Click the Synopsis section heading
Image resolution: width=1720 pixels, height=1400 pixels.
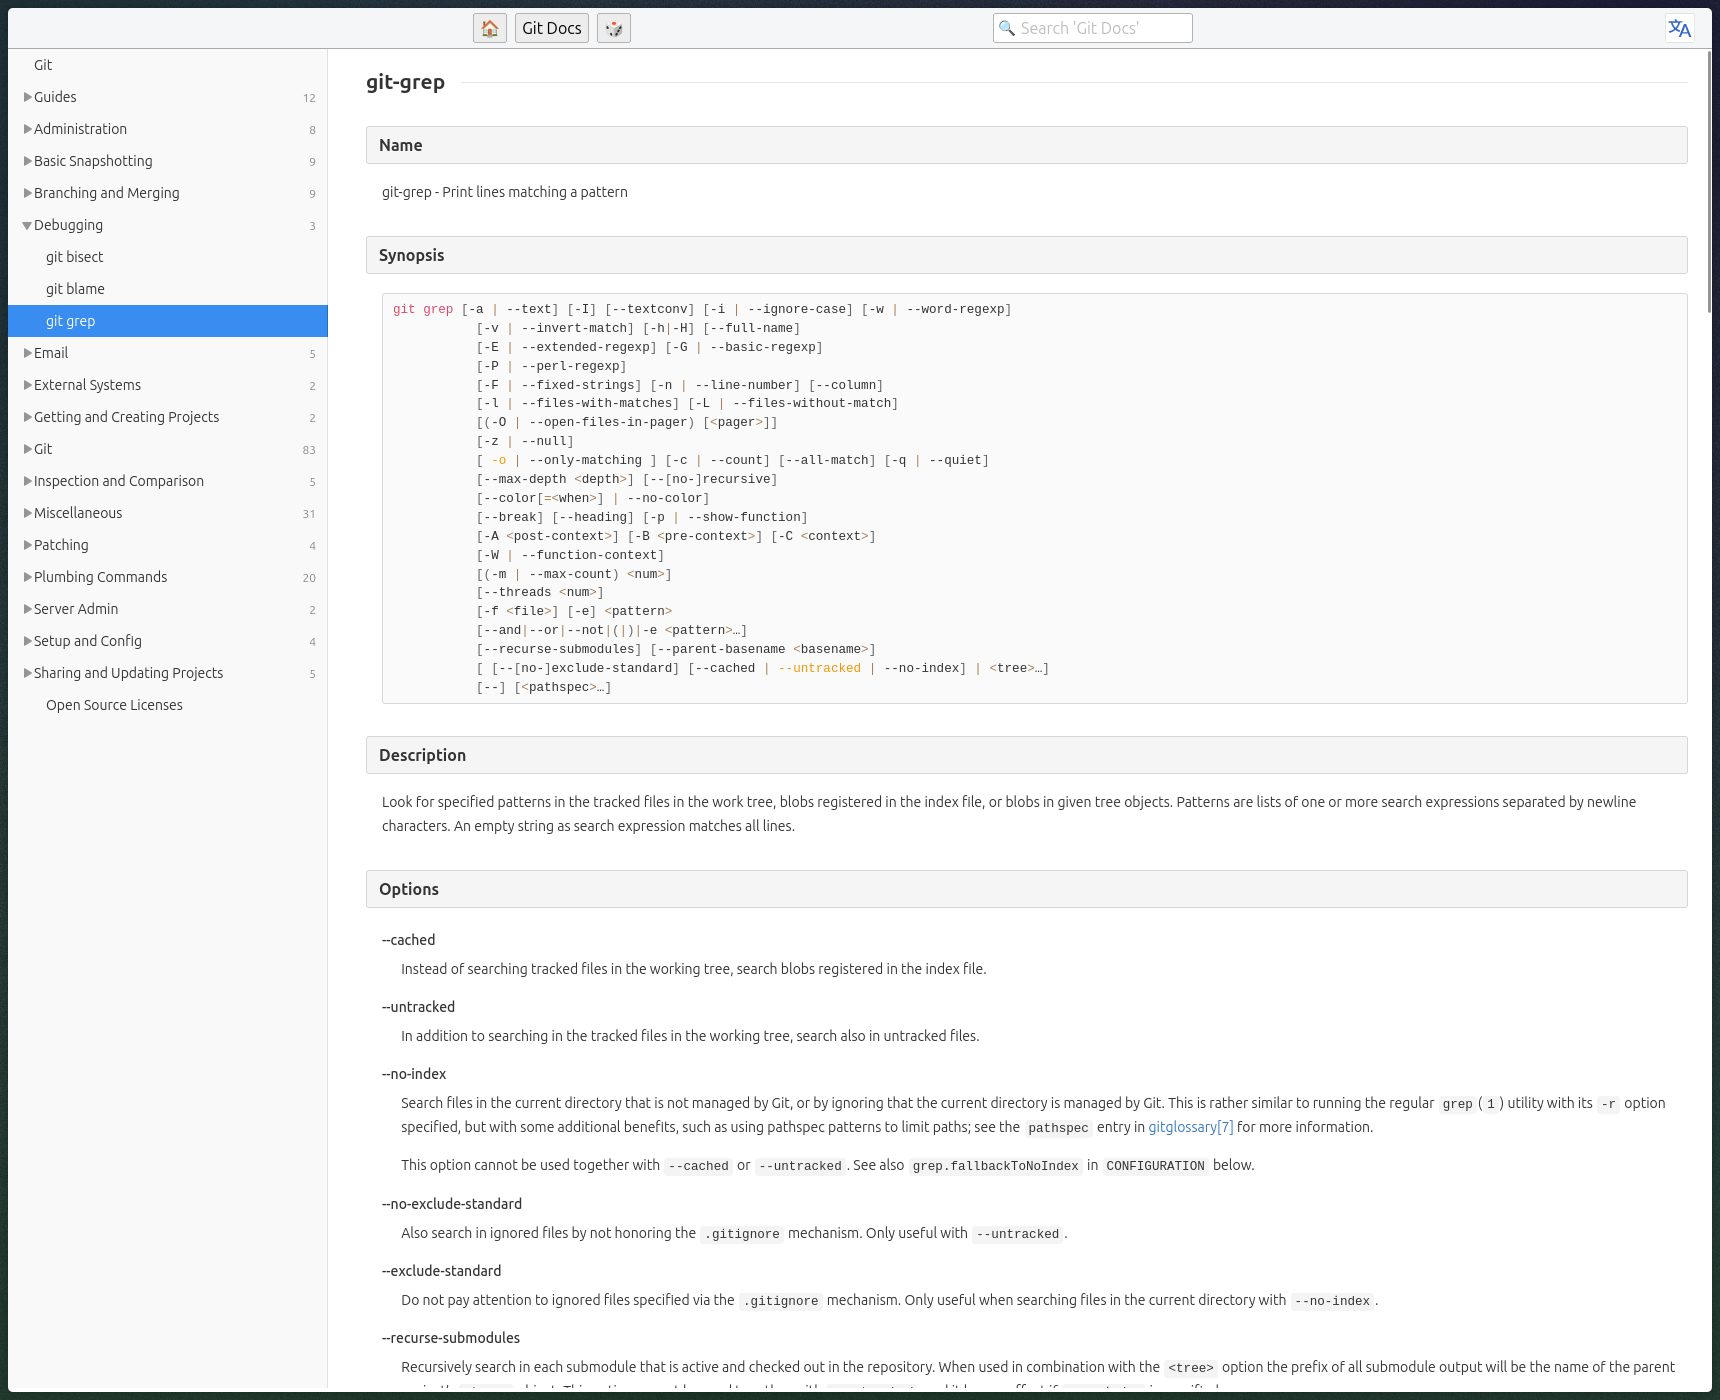click(1026, 255)
